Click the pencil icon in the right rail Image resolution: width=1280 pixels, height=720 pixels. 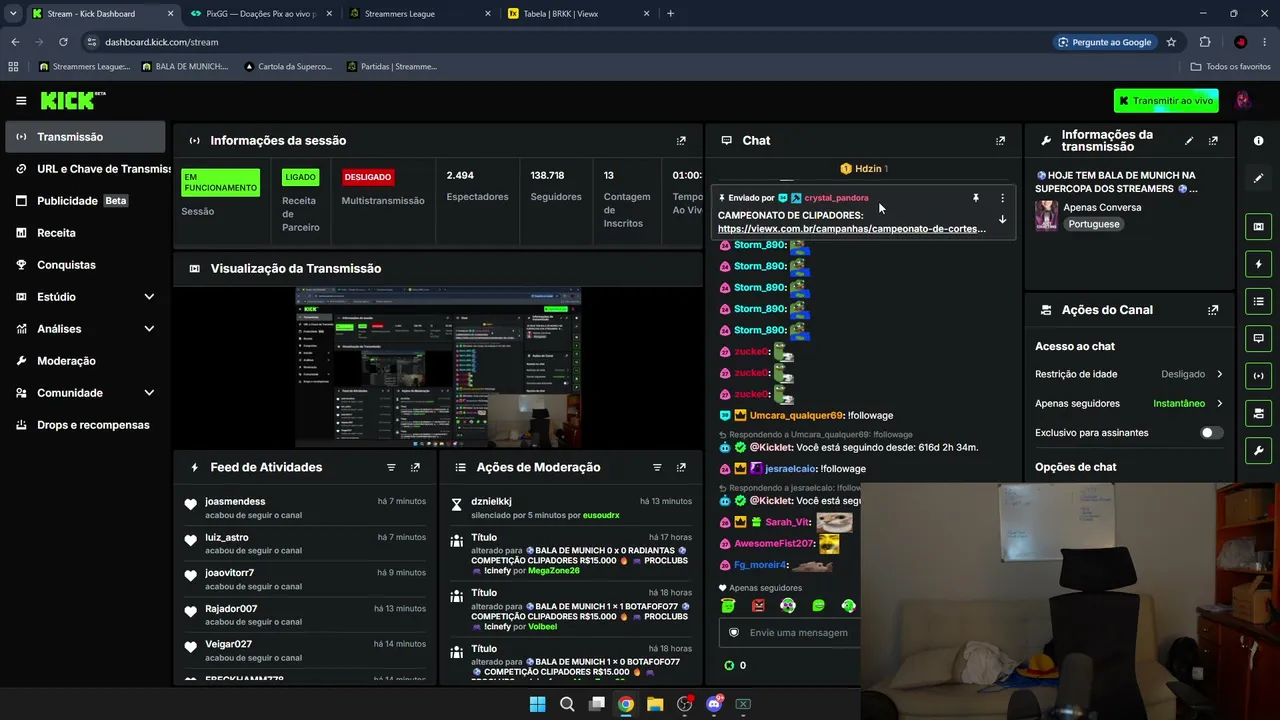tap(1258, 178)
